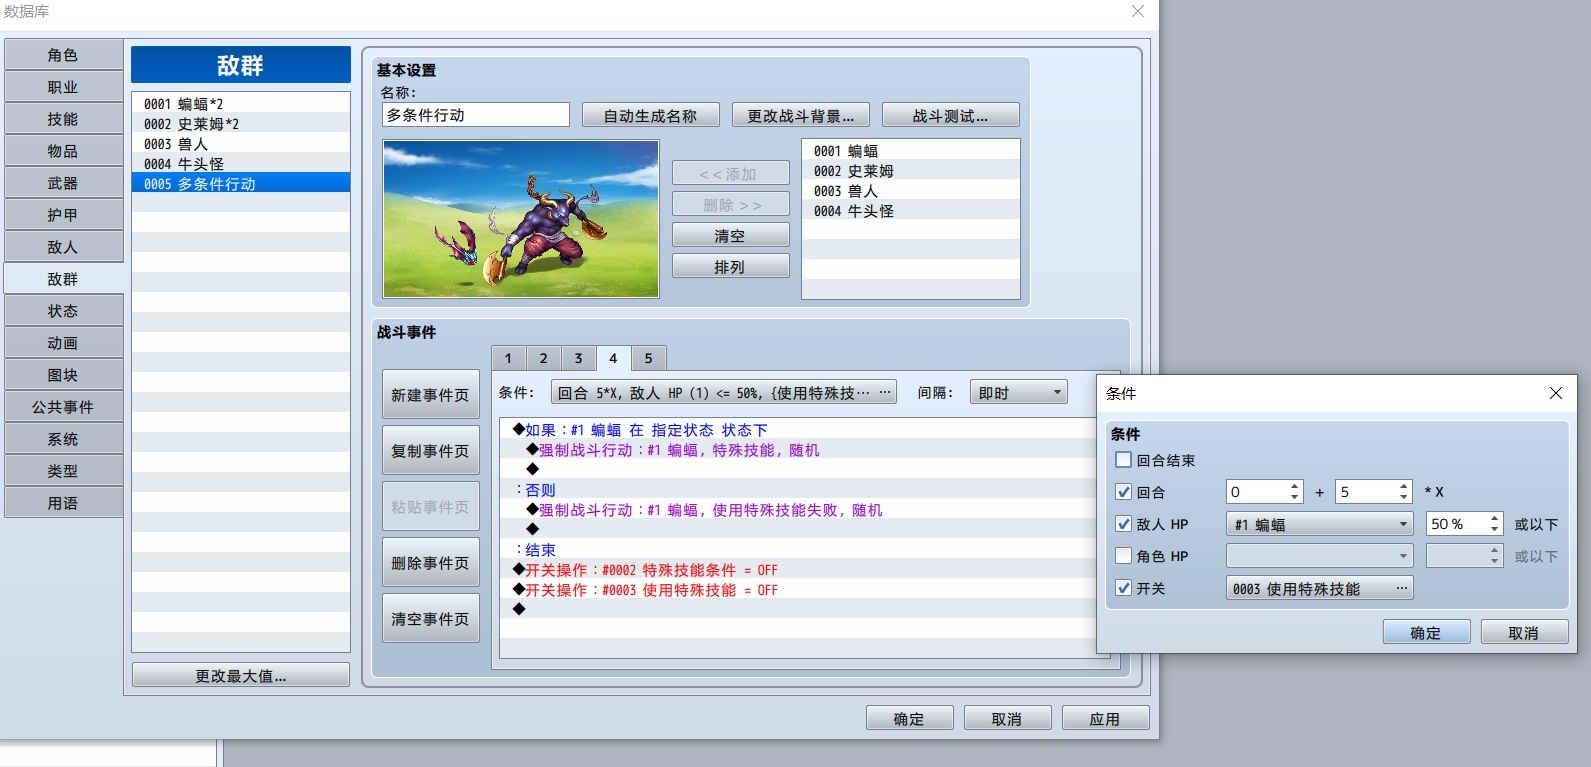
Task: Uncheck the 回合 condition checkbox
Action: click(x=1123, y=492)
